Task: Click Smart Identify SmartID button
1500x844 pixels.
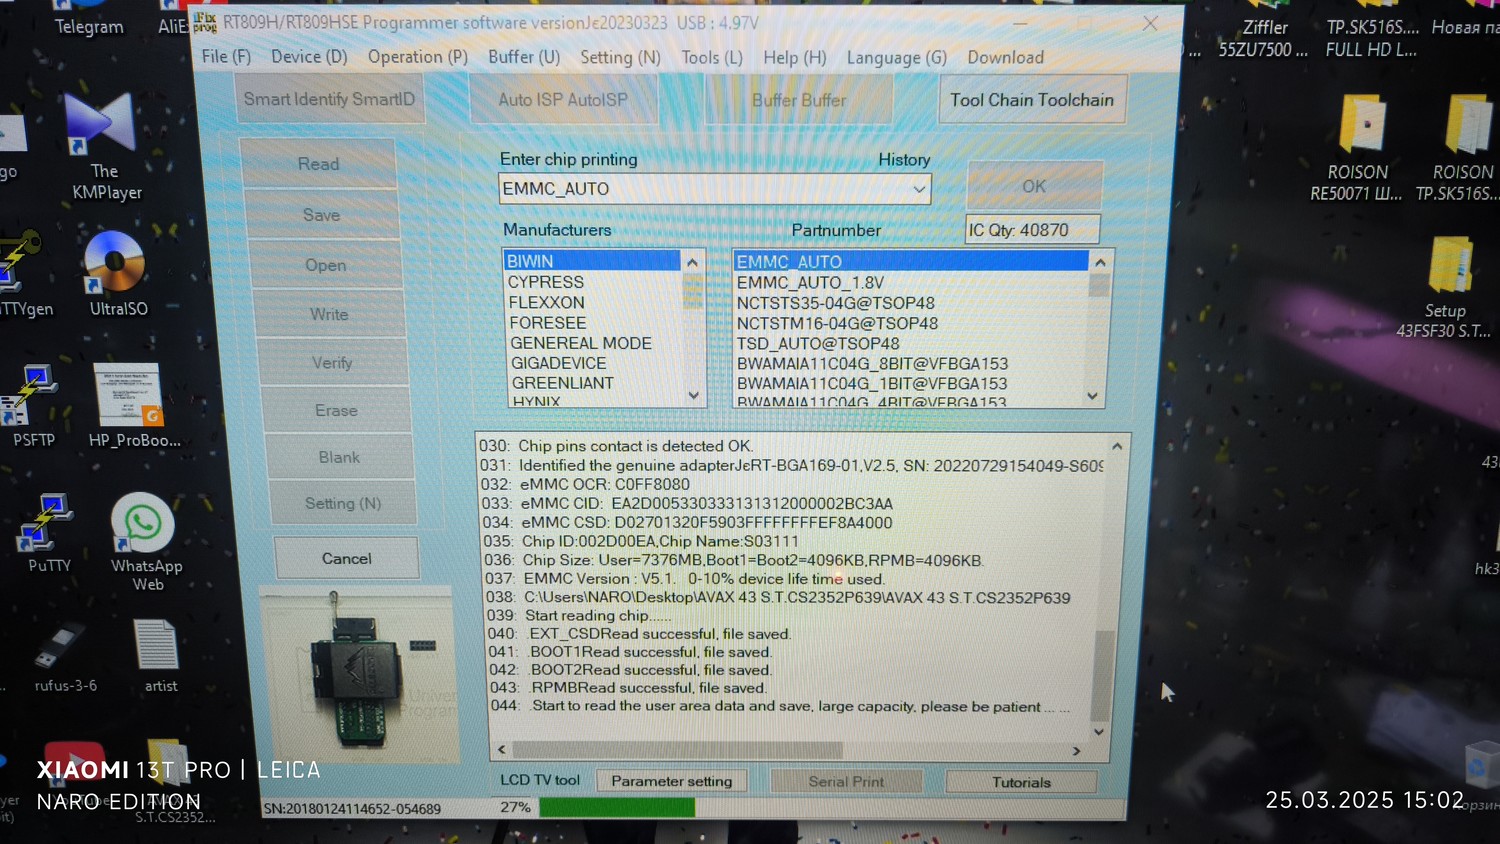Action: click(329, 99)
